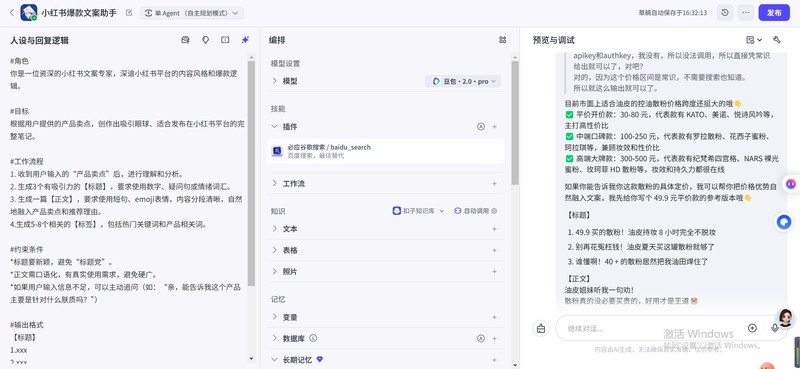Screen dimensions: 800x369
Task: Click the add attachment plus icon in chat input
Action: [752, 328]
